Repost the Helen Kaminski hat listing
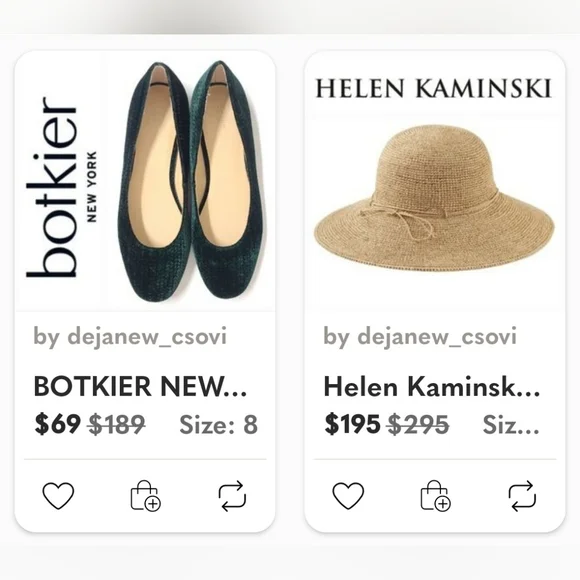 522,496
